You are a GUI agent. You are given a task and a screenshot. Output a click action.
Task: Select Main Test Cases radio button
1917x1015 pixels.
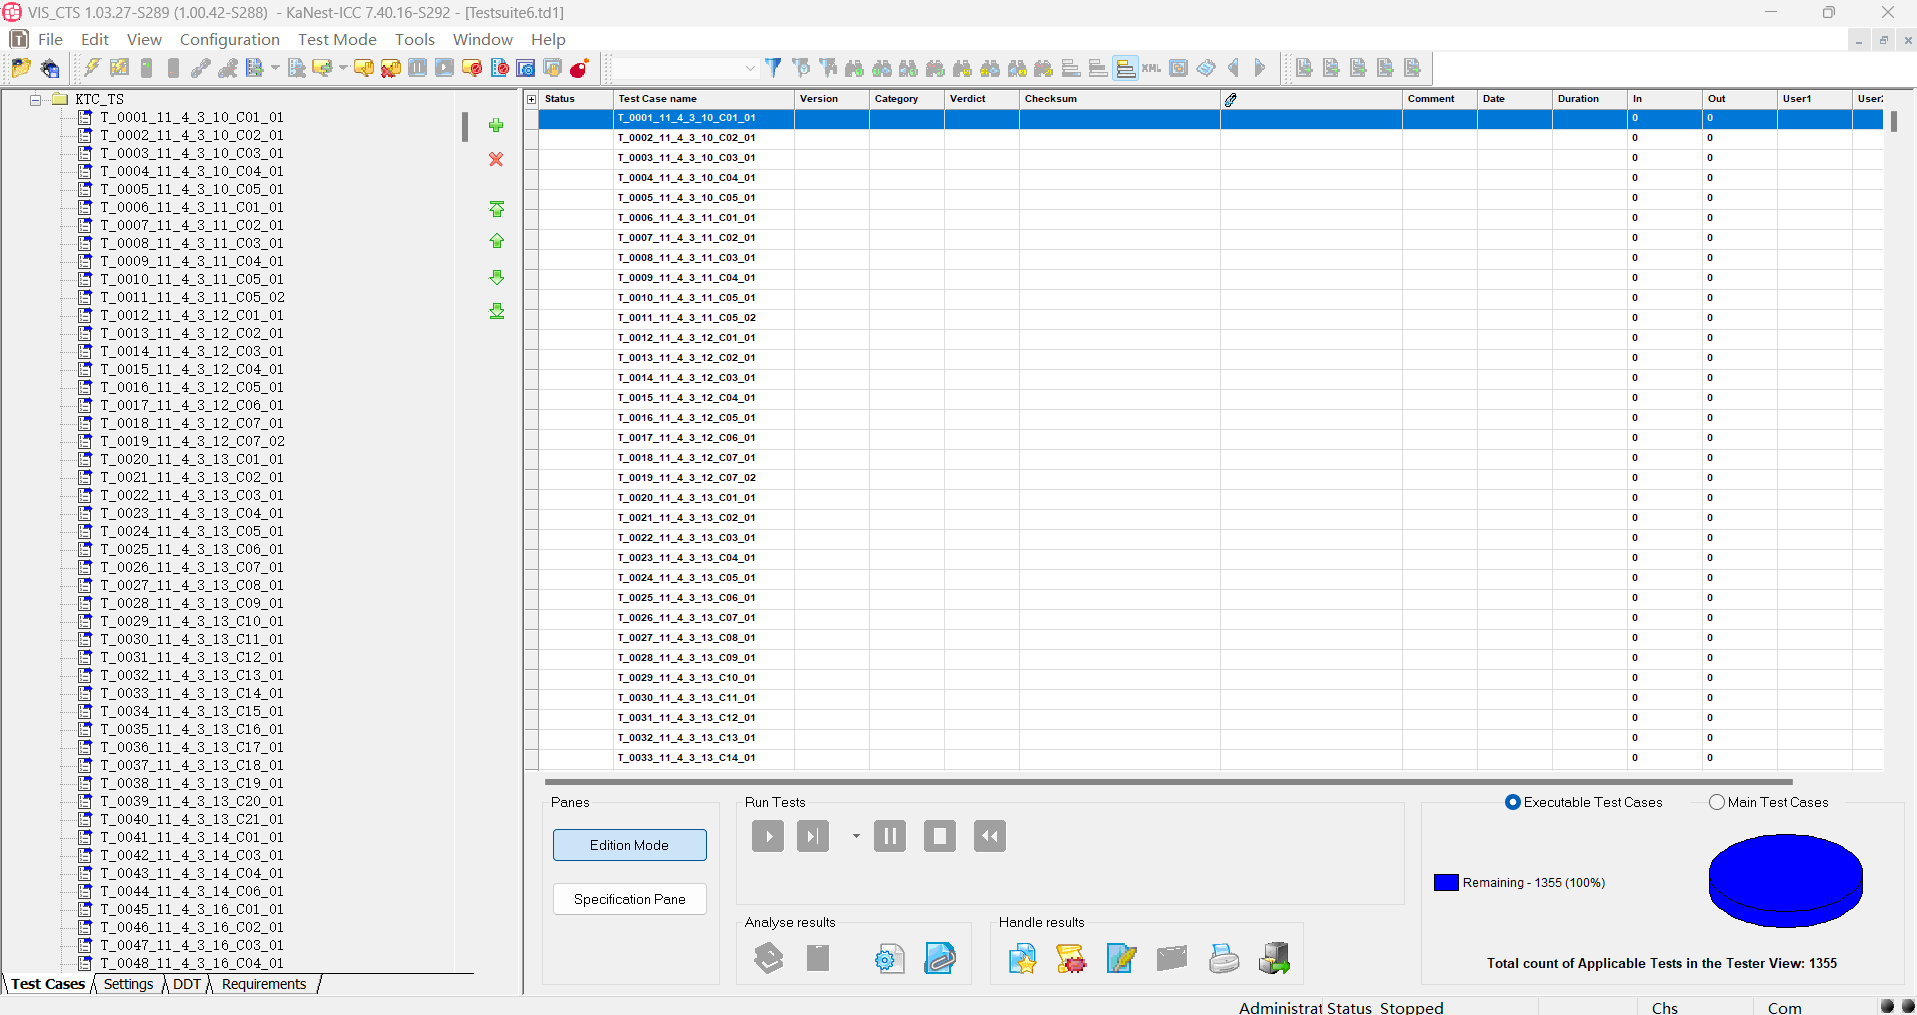click(1717, 802)
